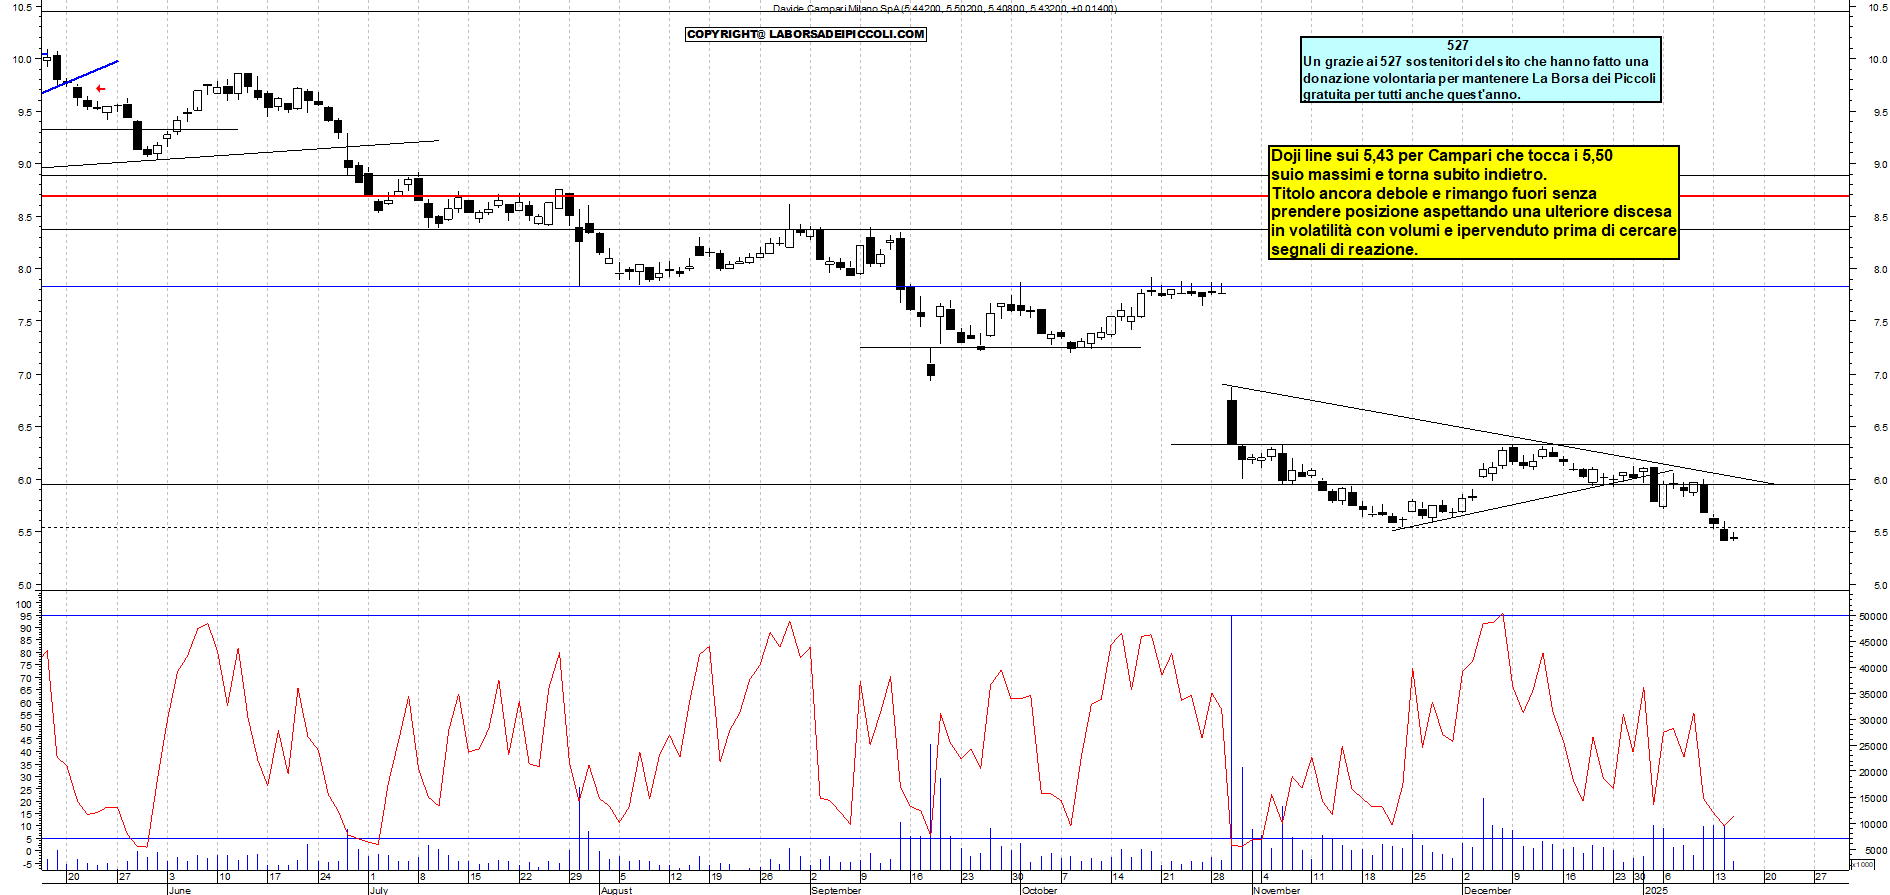
Task: Click the small red arrow marker near early candles
Action: (100, 89)
